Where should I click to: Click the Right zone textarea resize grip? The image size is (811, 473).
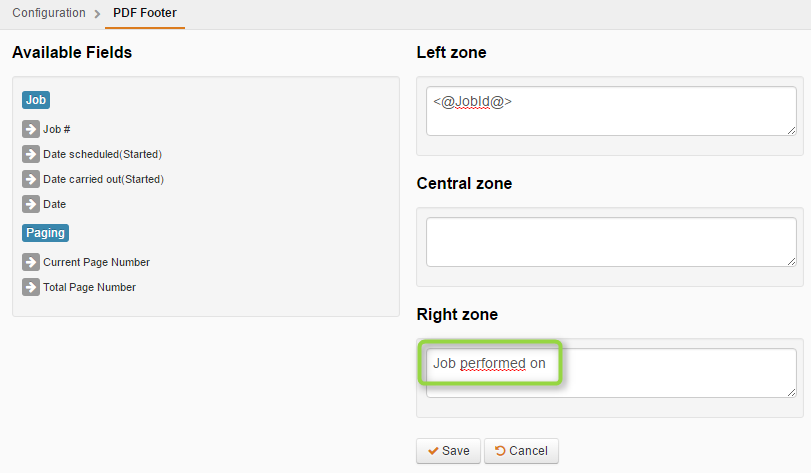click(x=791, y=392)
